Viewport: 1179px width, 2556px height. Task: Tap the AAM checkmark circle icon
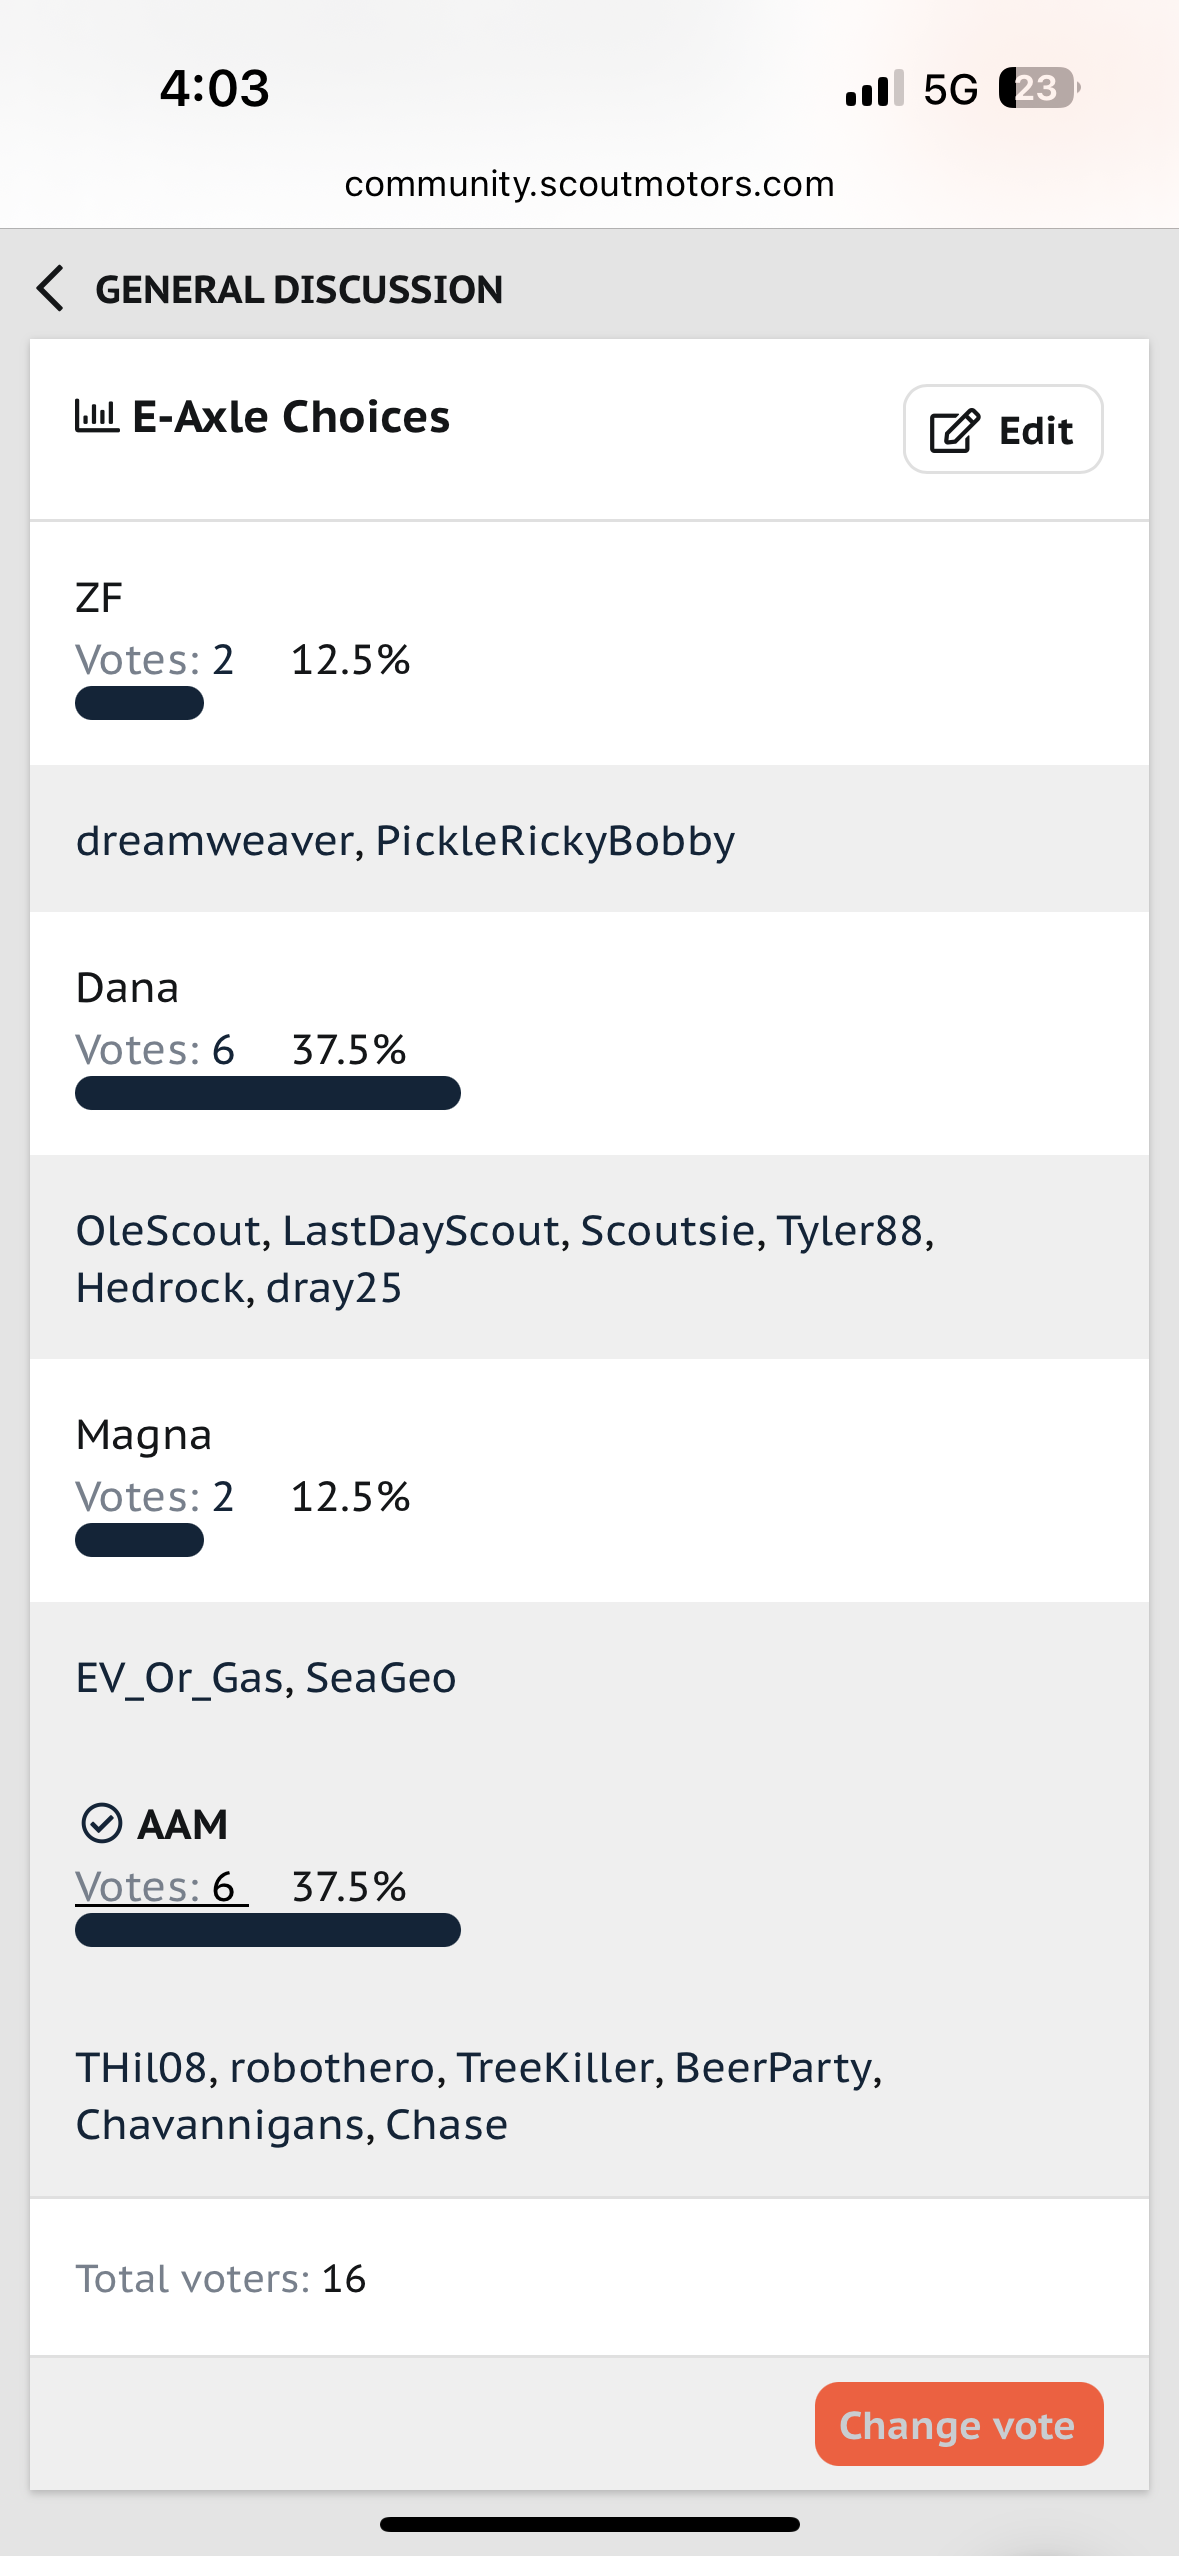click(x=101, y=1823)
